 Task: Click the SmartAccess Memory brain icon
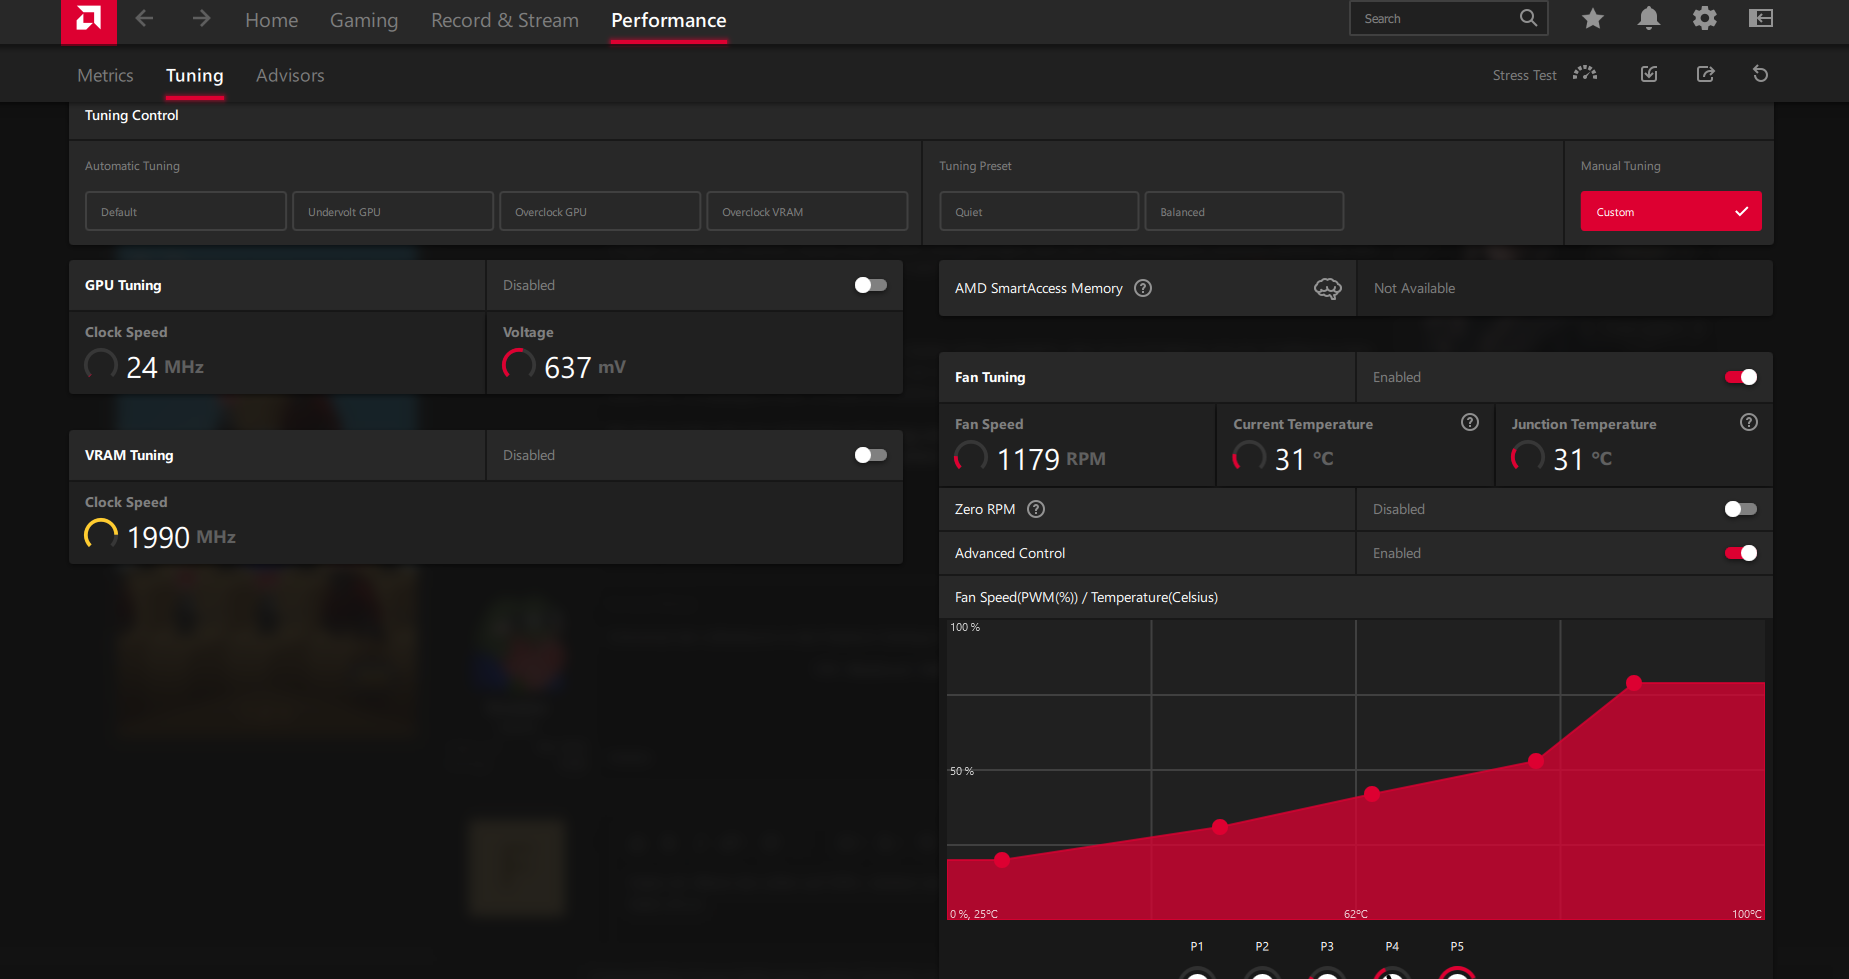tap(1328, 288)
